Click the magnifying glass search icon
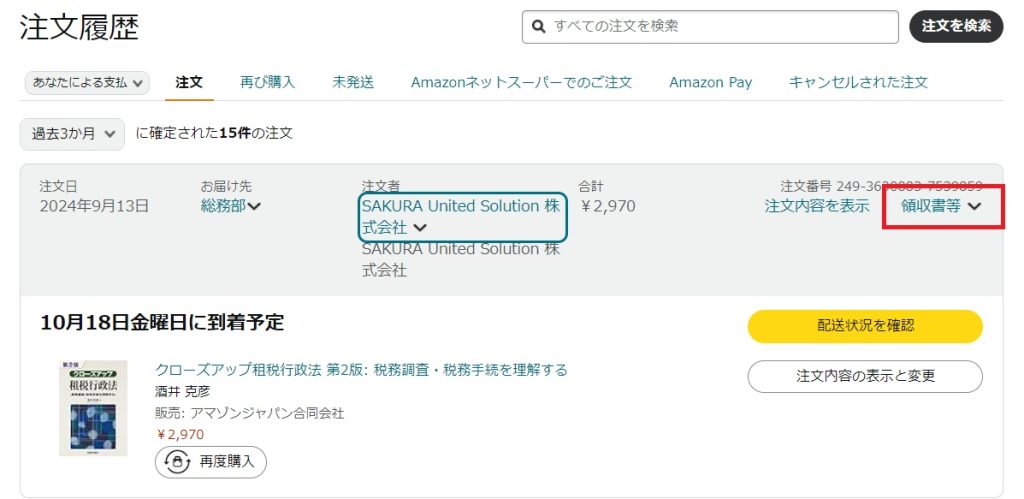 pyautogui.click(x=538, y=27)
